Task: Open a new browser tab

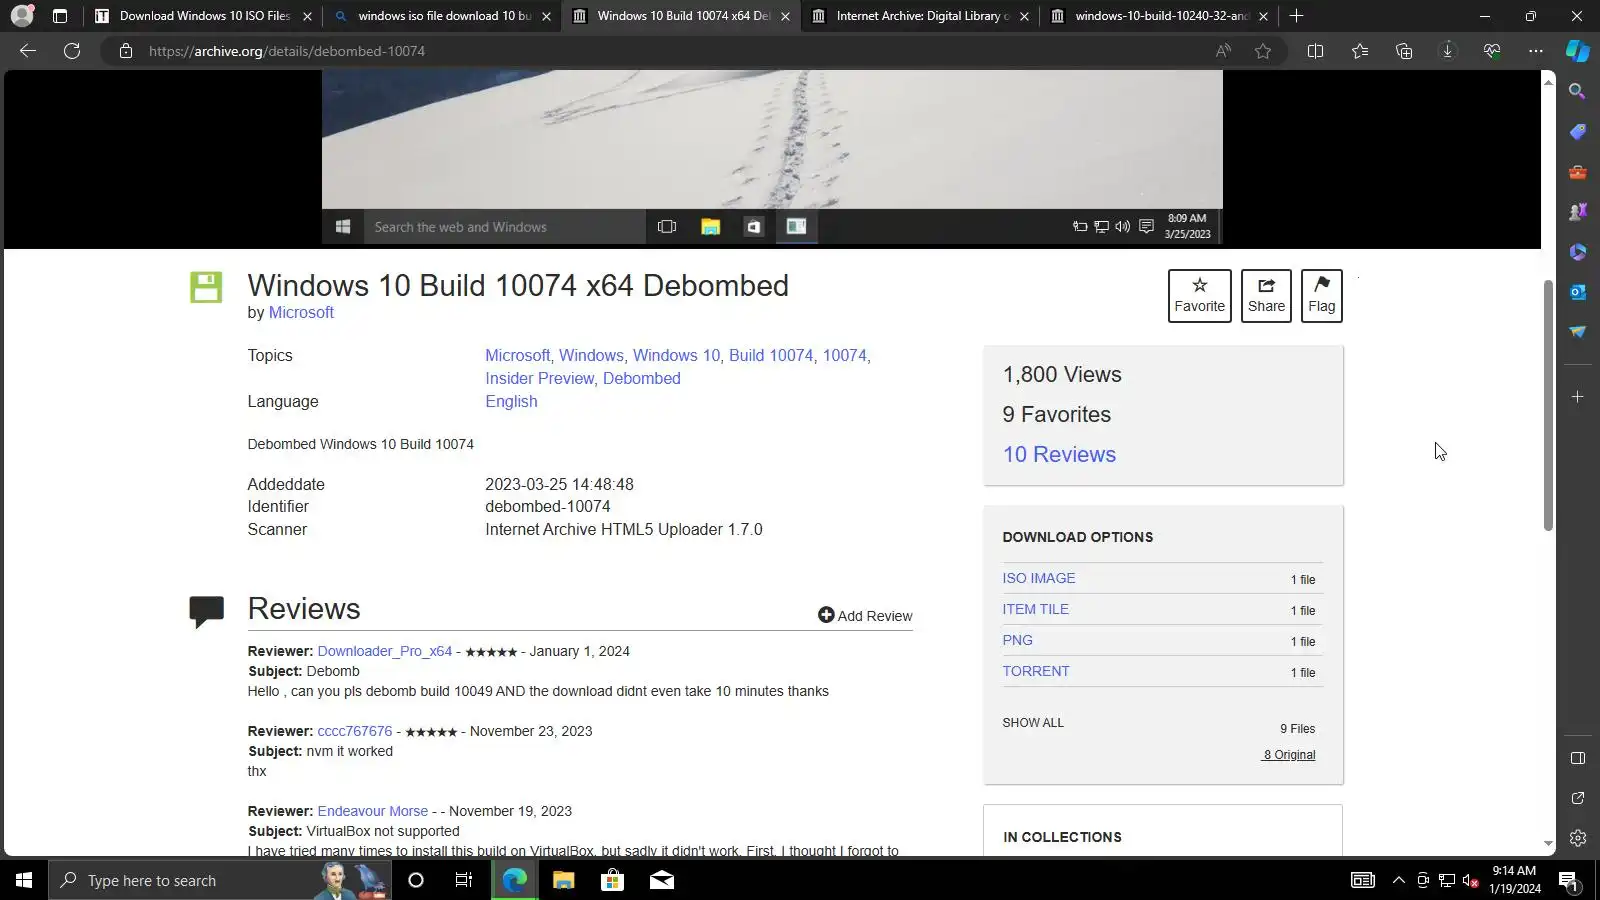Action: point(1296,16)
